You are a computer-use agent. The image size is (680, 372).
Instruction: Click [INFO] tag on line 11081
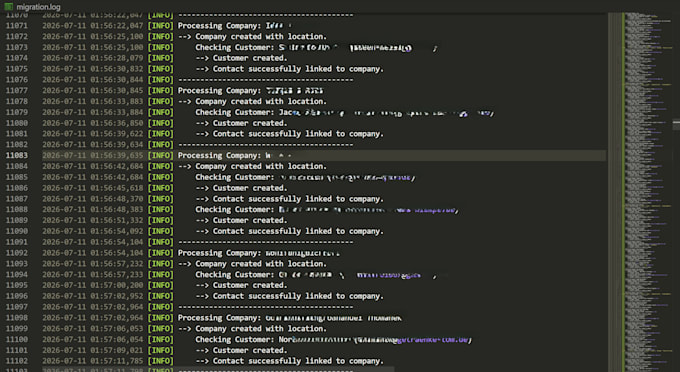coord(160,134)
